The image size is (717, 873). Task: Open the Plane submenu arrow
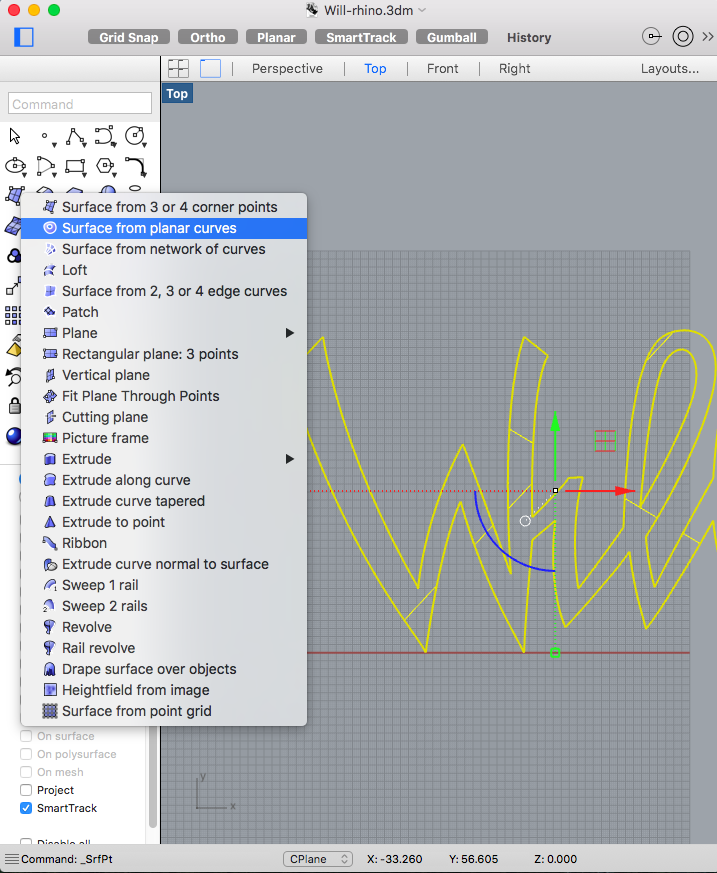point(289,333)
